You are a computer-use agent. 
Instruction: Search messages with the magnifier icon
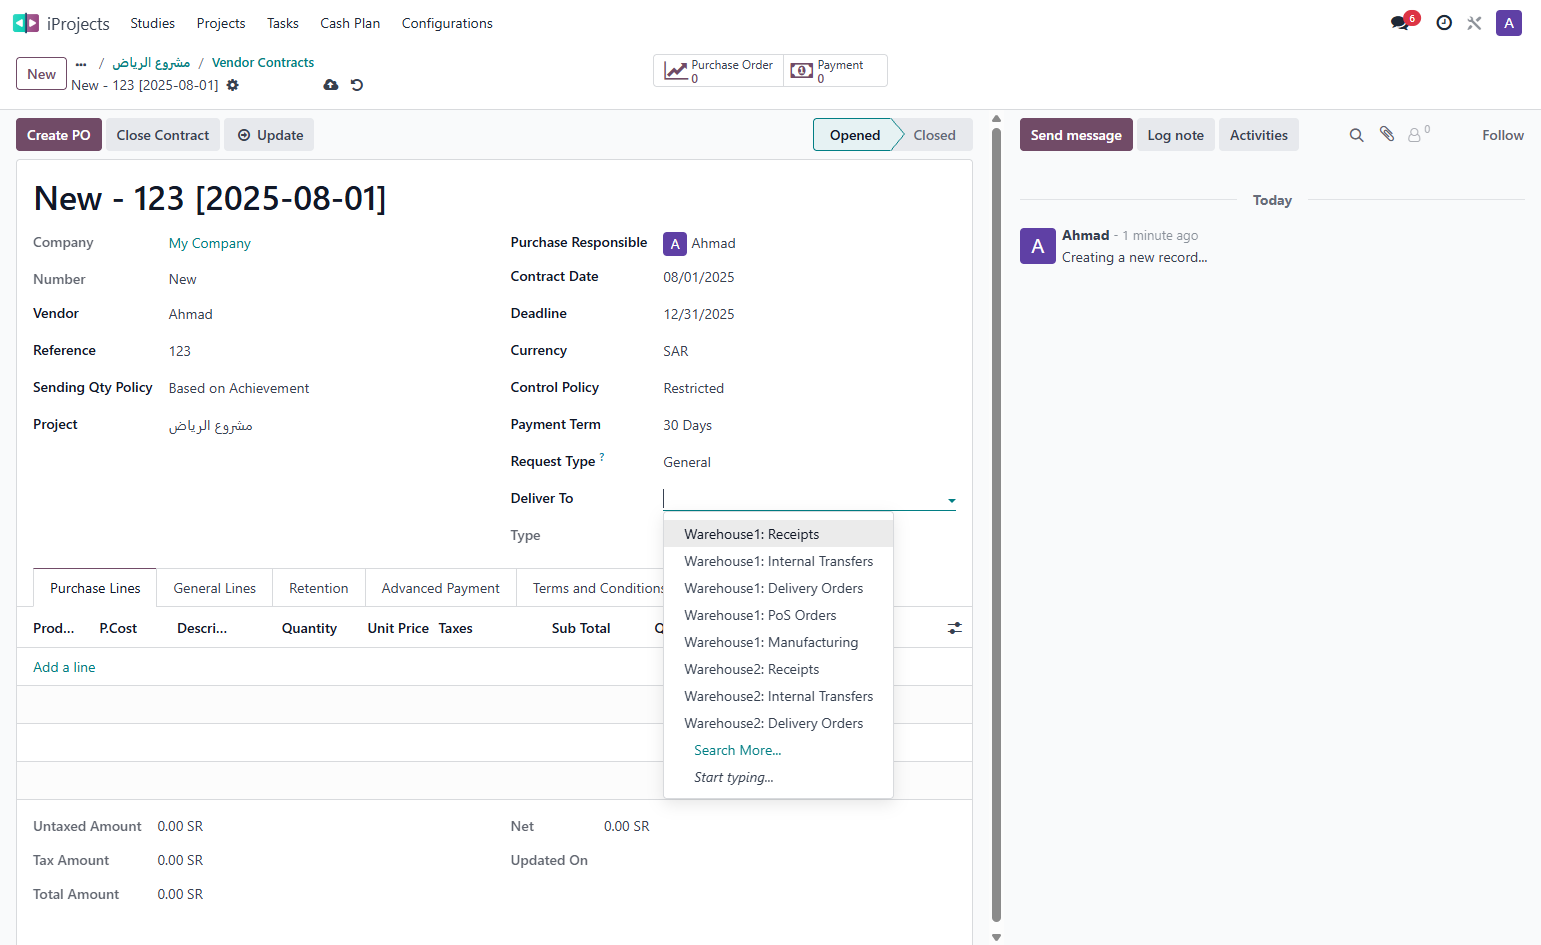coord(1357,135)
